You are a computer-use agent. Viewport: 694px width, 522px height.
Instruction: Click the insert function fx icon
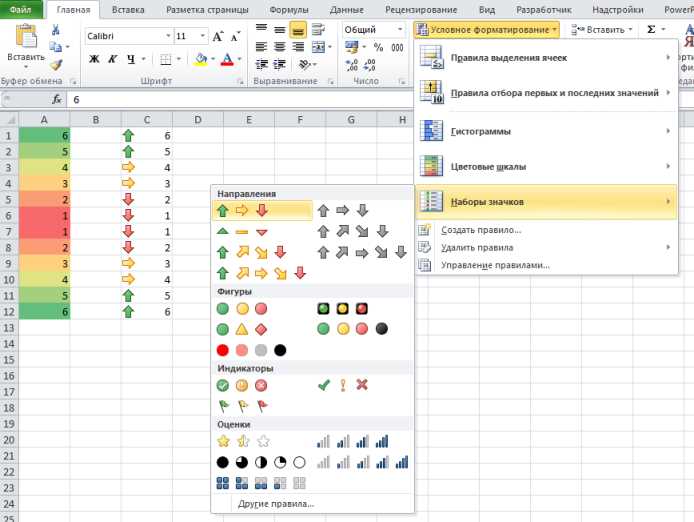tap(57, 99)
